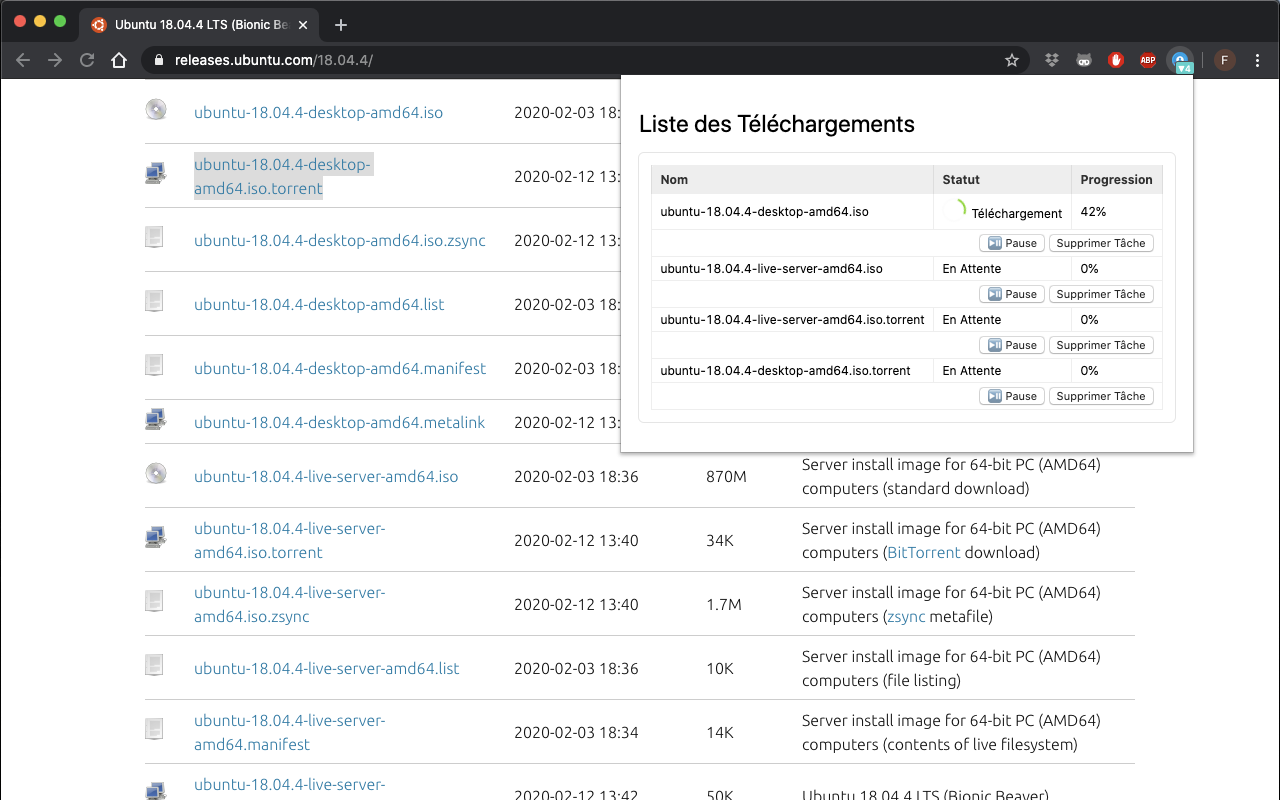Open a new tab with the plus button
This screenshot has width=1280, height=800.
point(341,25)
